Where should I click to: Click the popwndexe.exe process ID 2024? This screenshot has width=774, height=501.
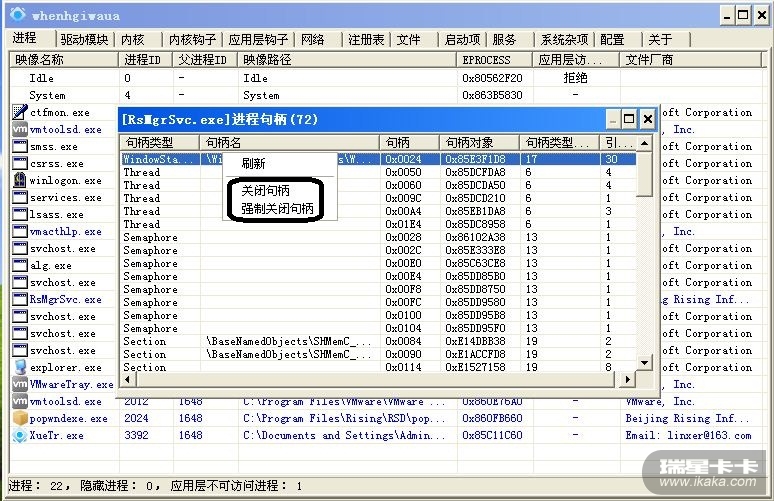click(x=136, y=418)
